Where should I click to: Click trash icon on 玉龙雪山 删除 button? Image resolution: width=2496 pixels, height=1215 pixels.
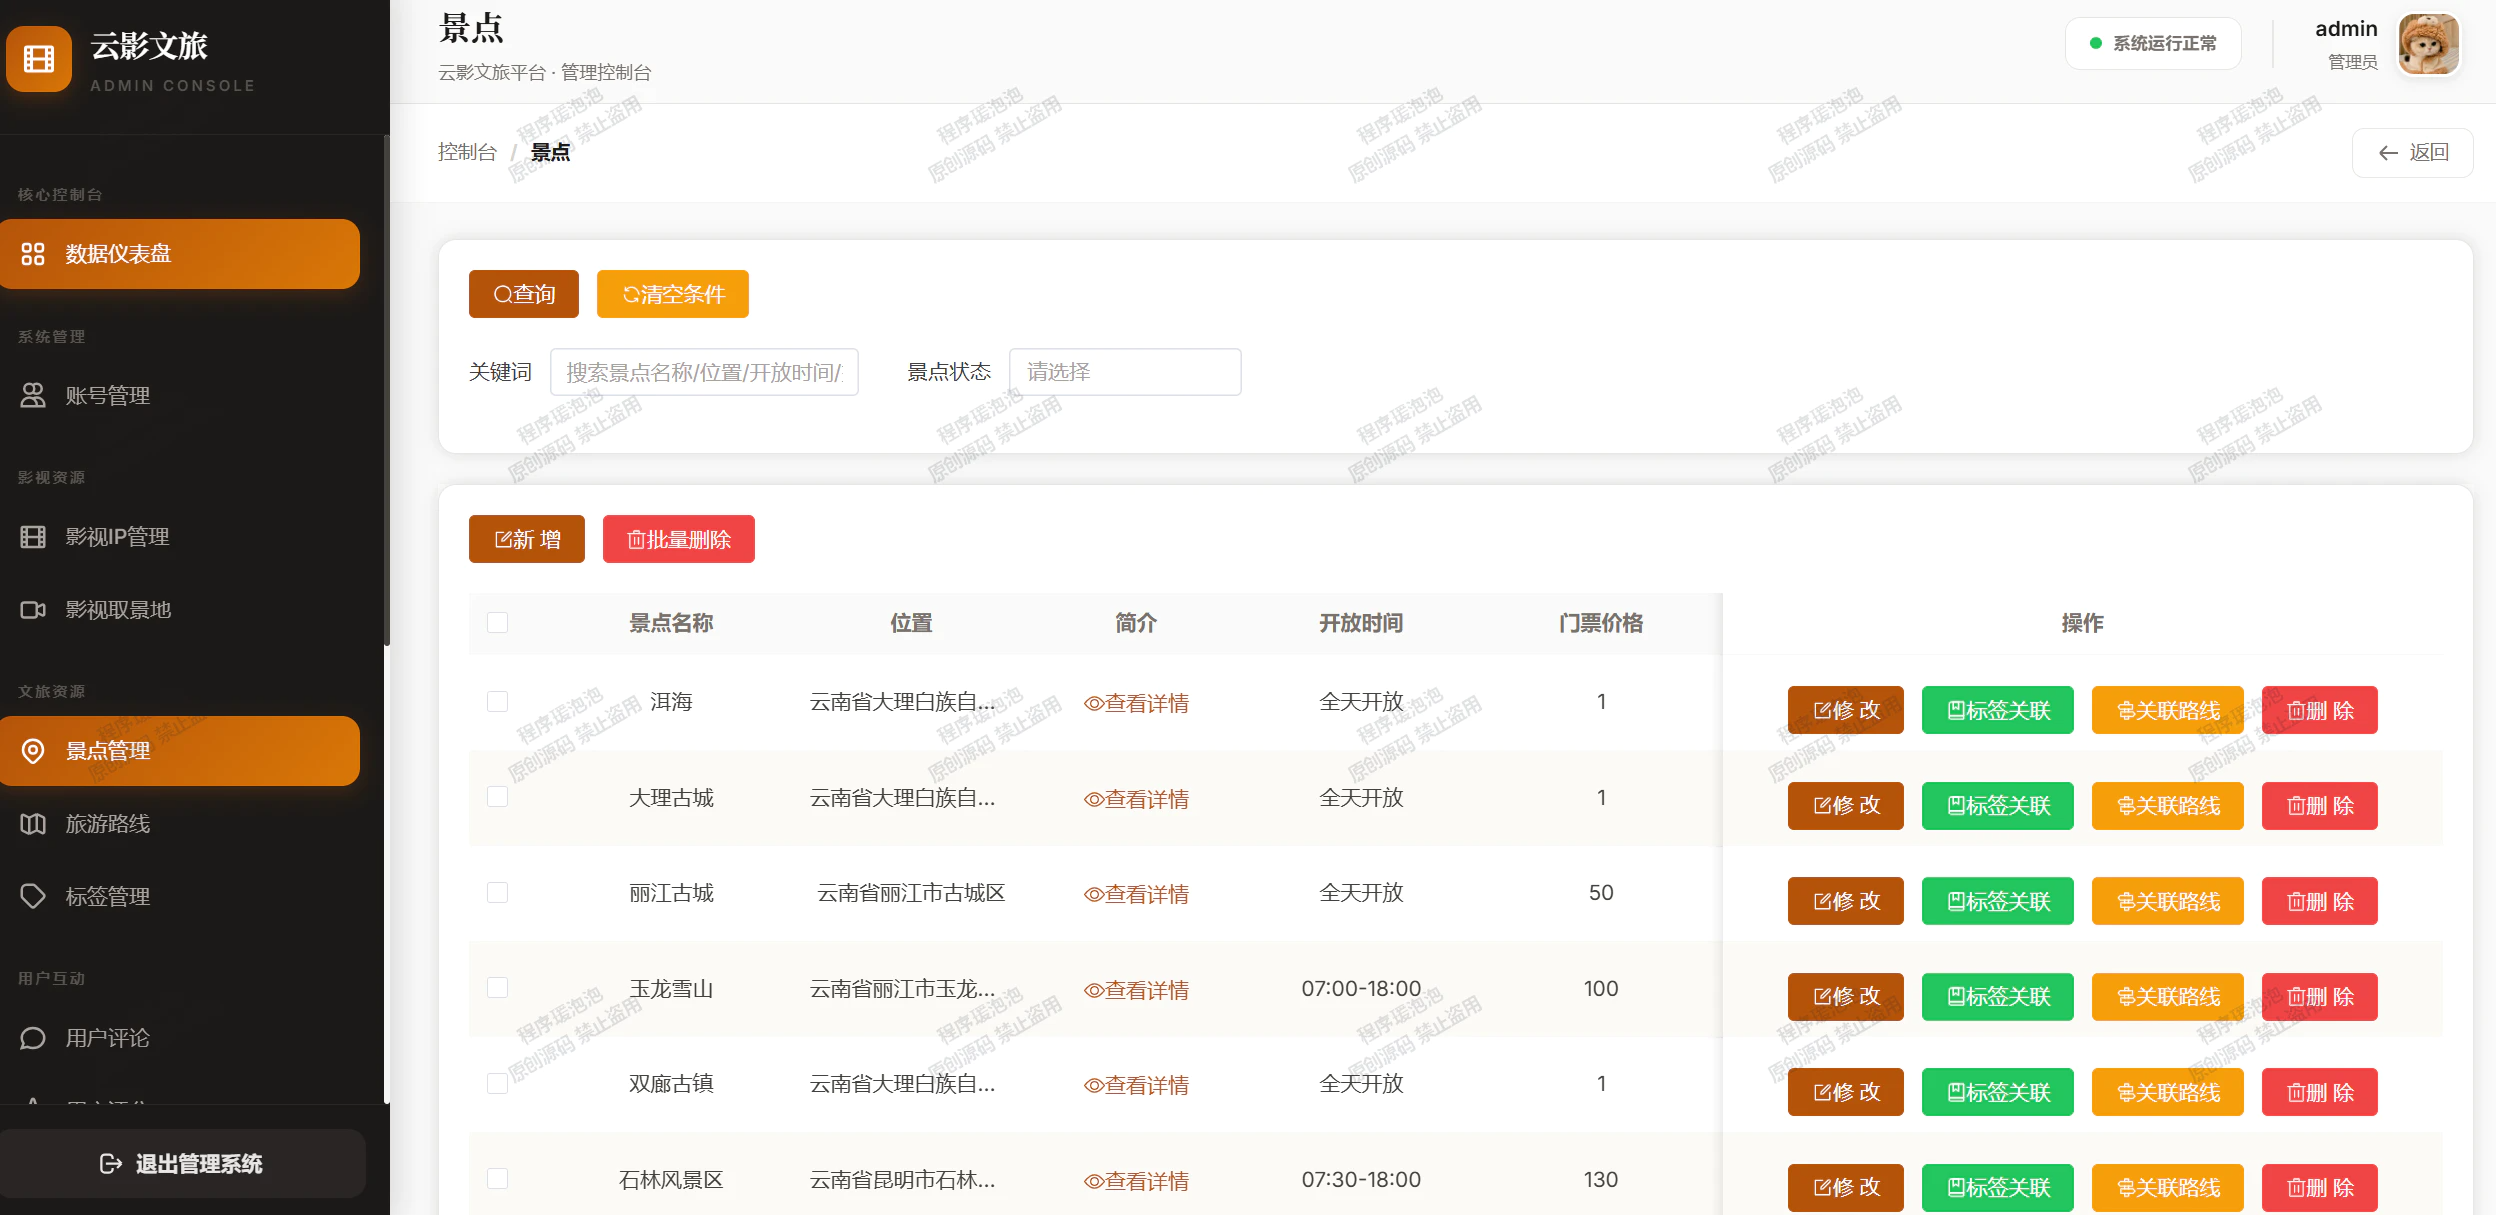point(2297,997)
